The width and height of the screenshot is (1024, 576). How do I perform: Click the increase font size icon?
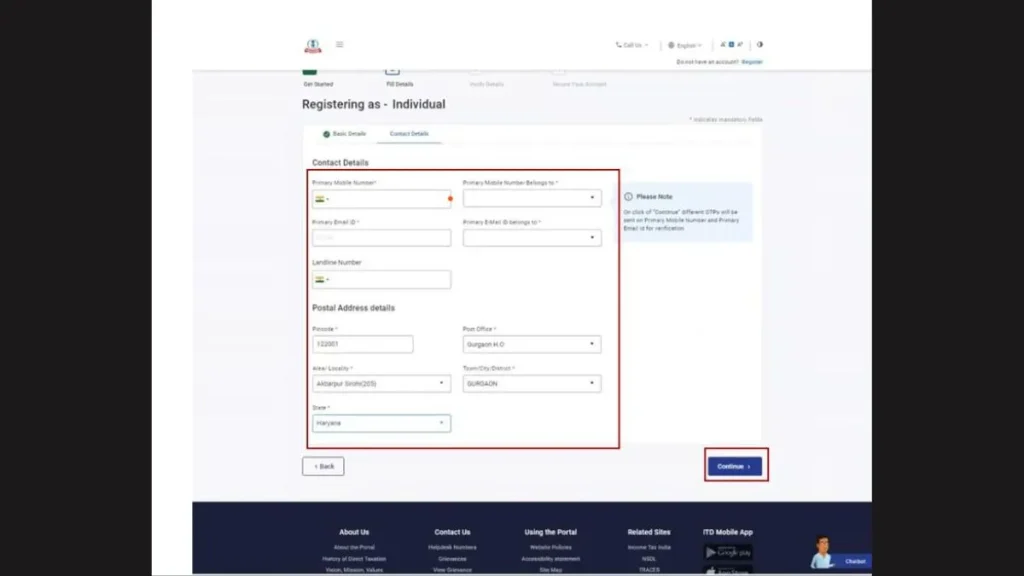(x=740, y=45)
